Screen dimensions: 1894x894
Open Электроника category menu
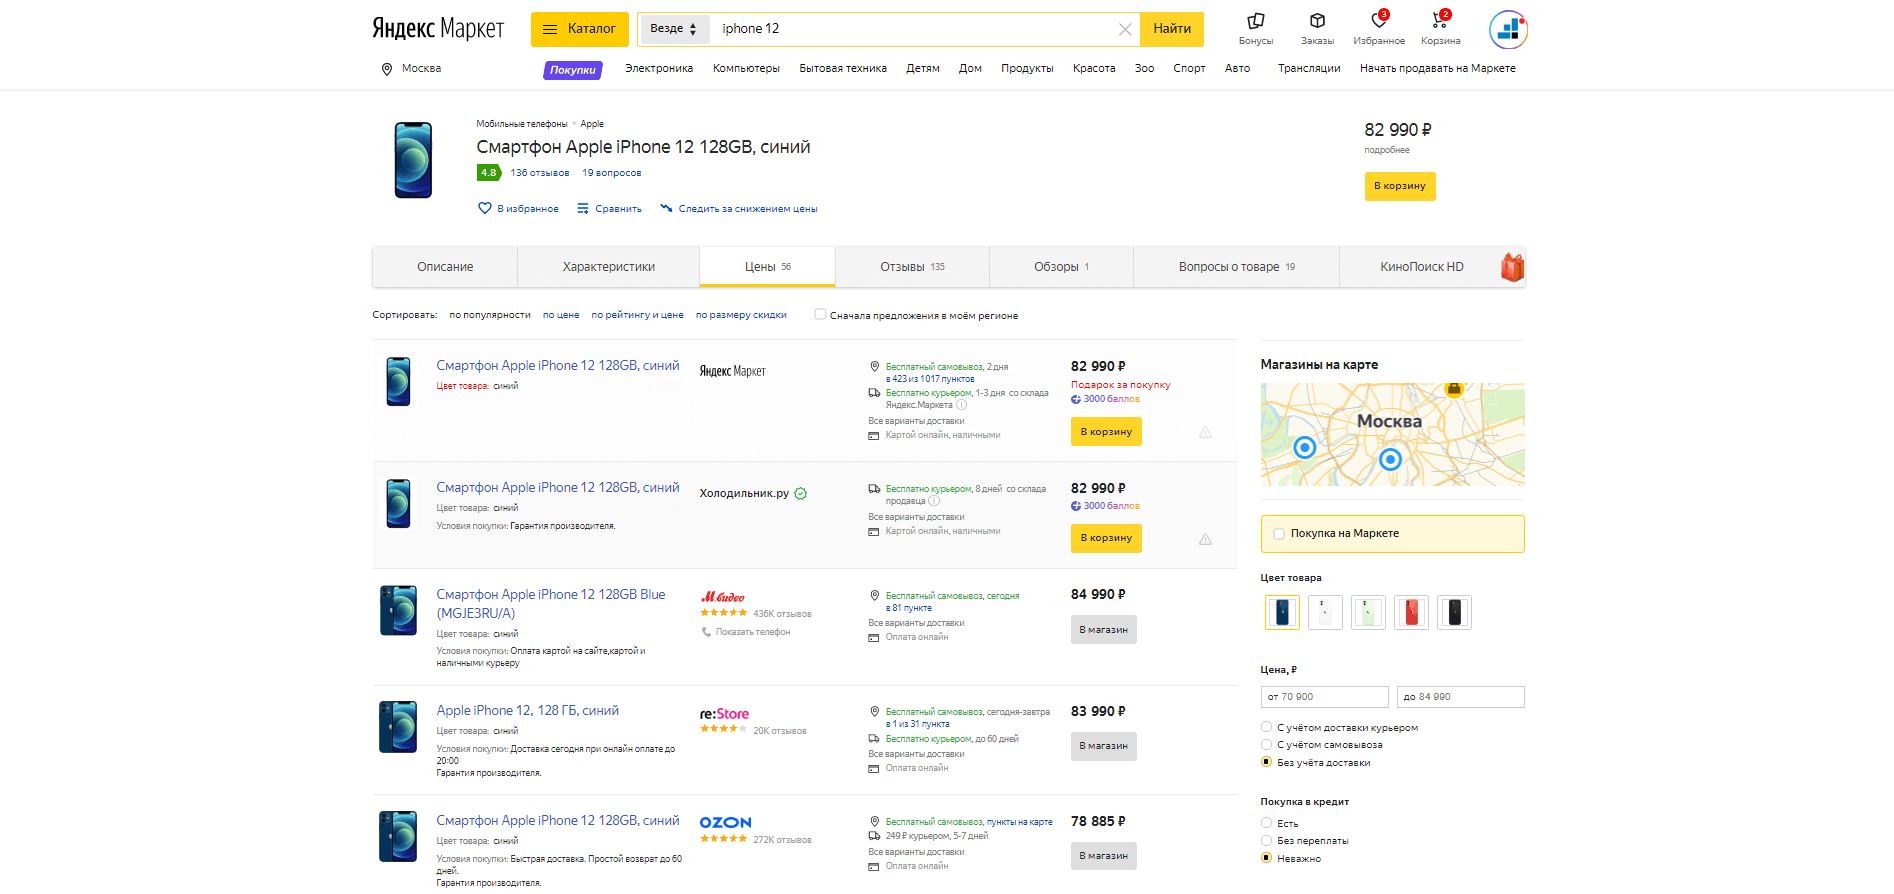659,69
